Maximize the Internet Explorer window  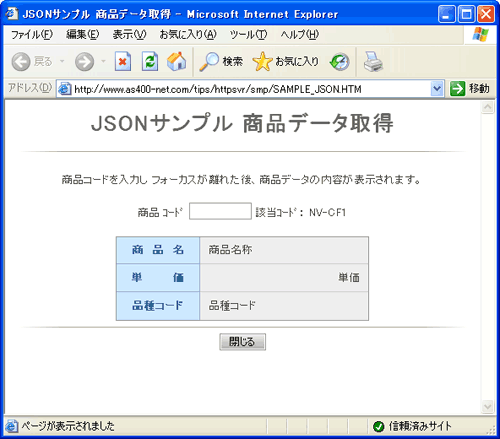[x=466, y=14]
